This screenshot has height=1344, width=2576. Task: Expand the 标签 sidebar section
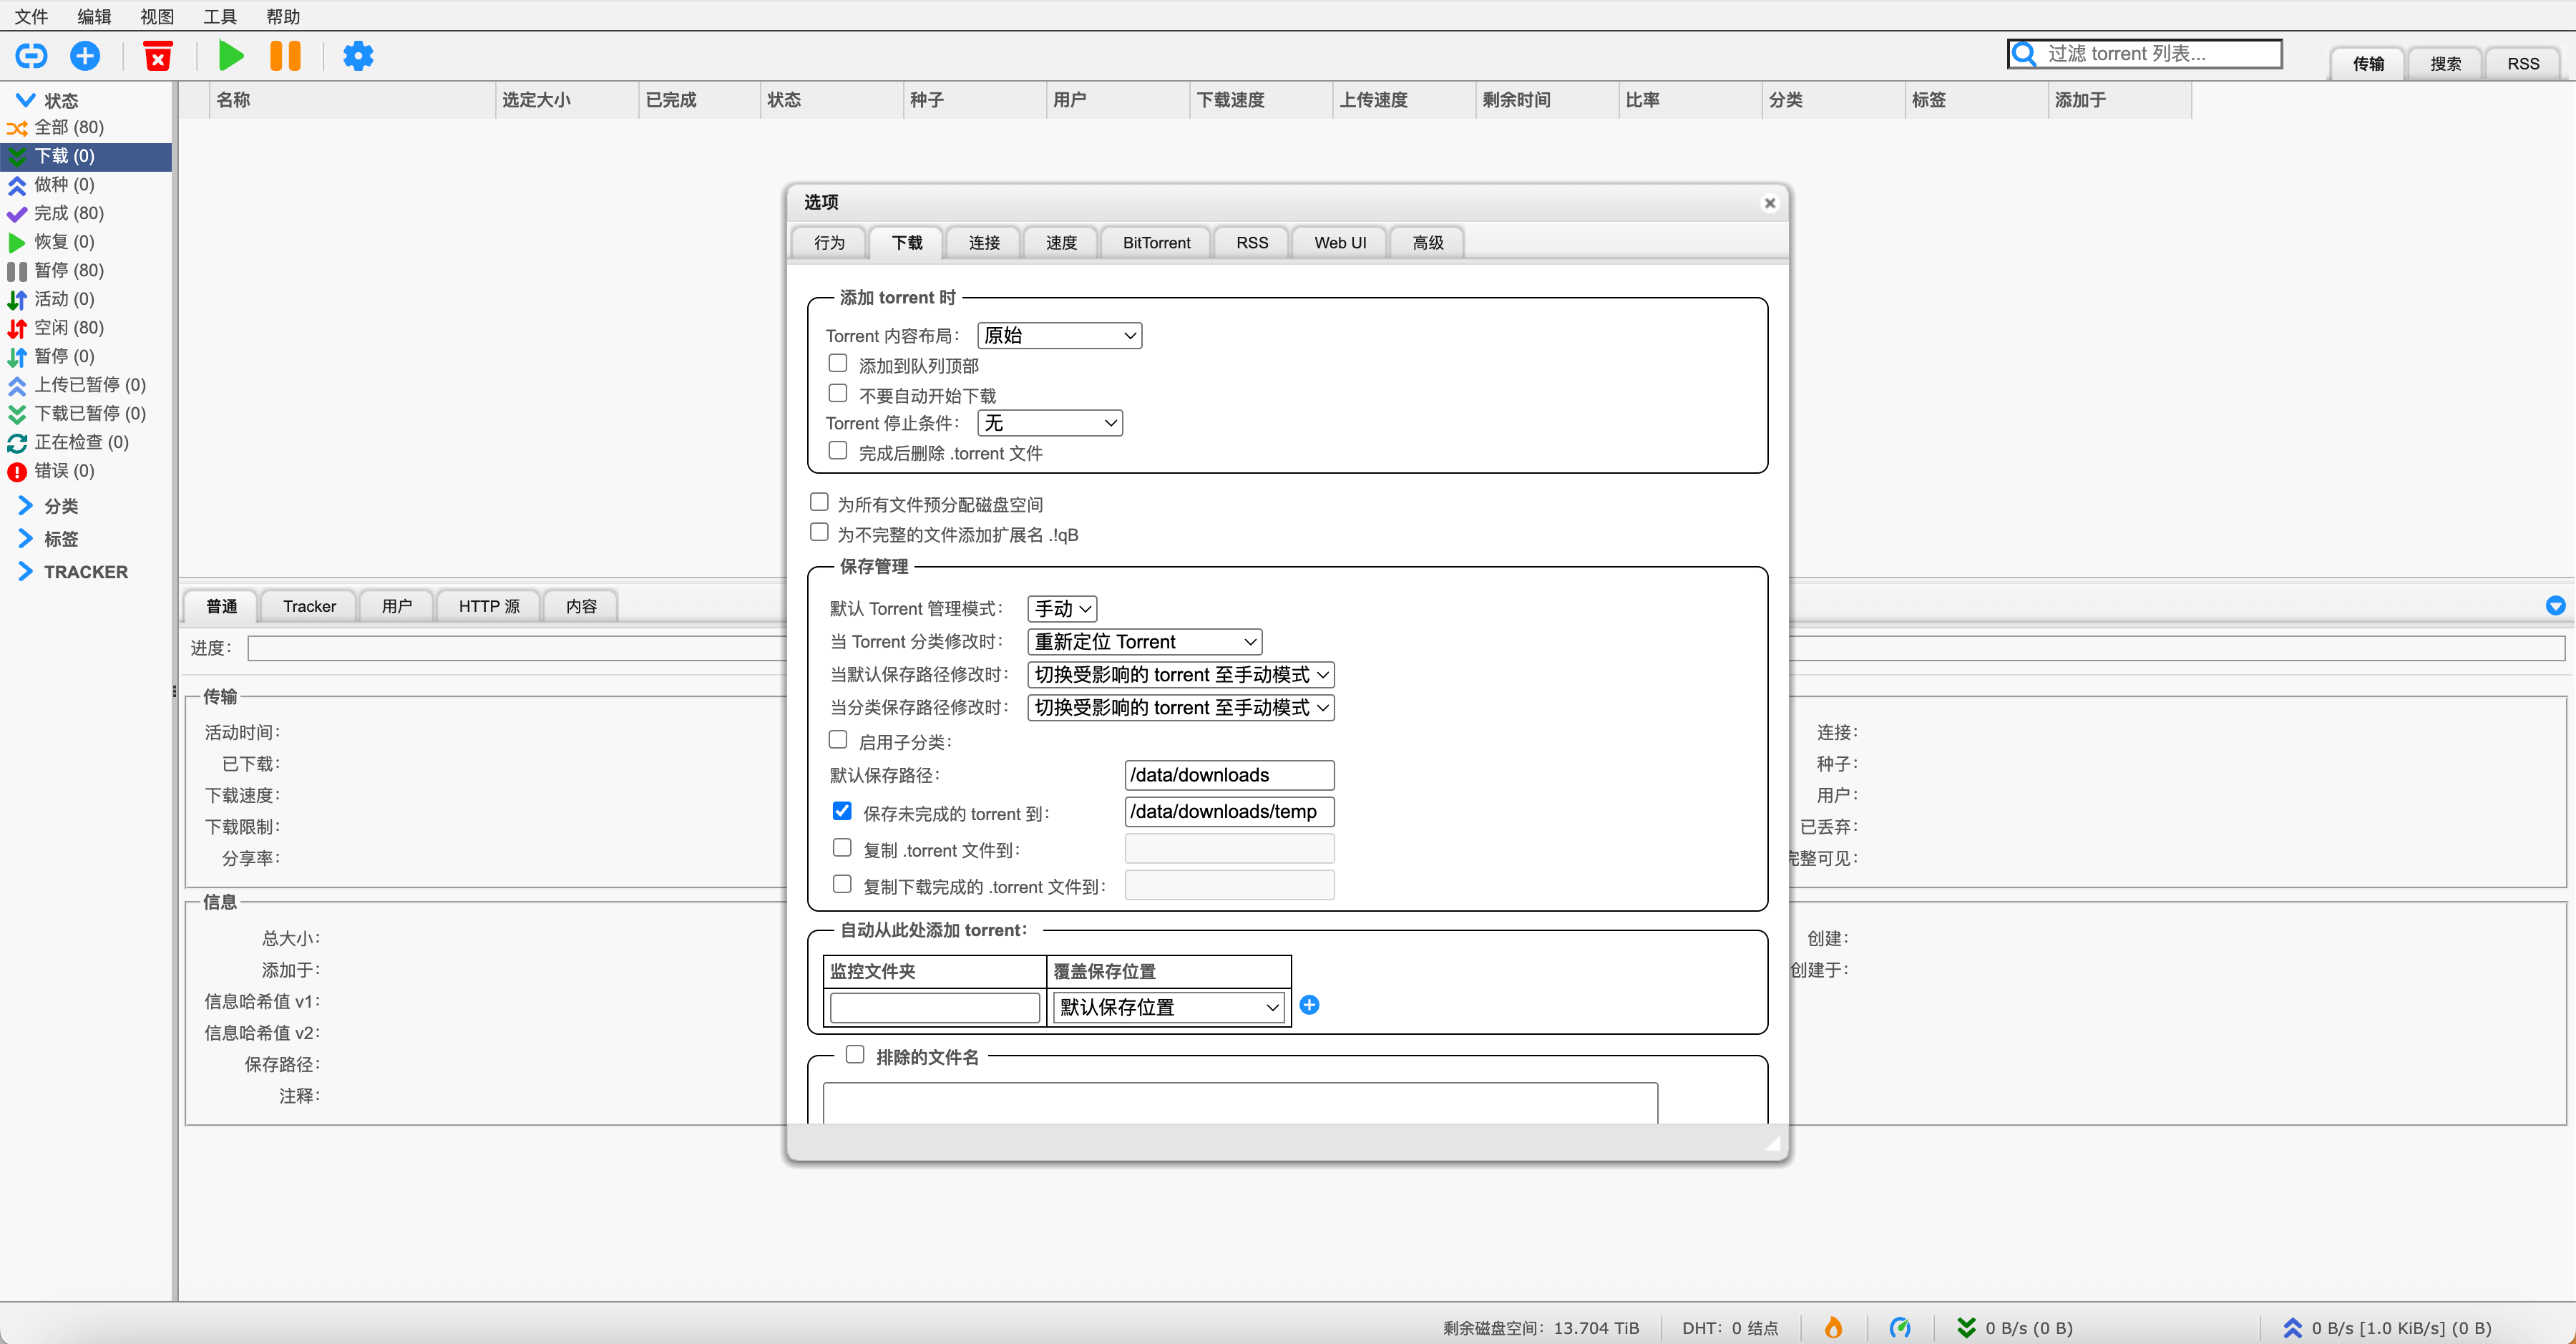(26, 539)
